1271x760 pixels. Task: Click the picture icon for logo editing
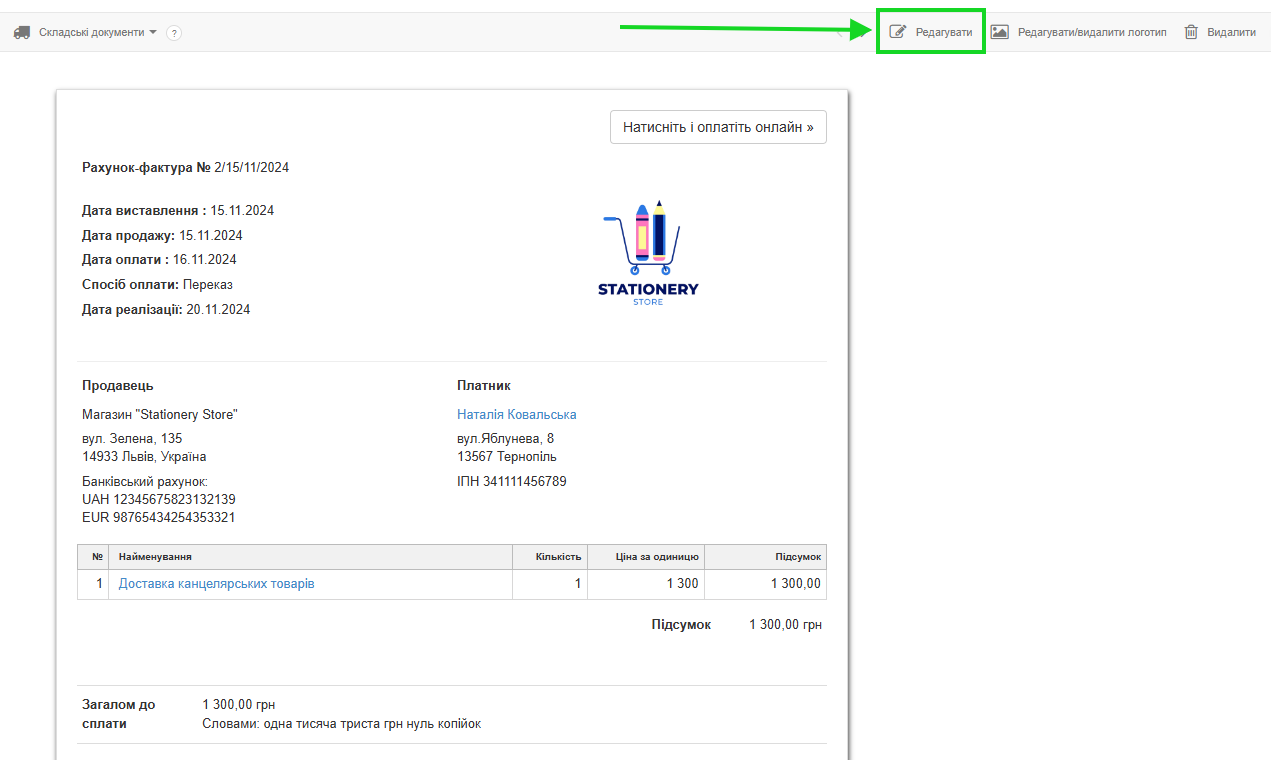[999, 32]
